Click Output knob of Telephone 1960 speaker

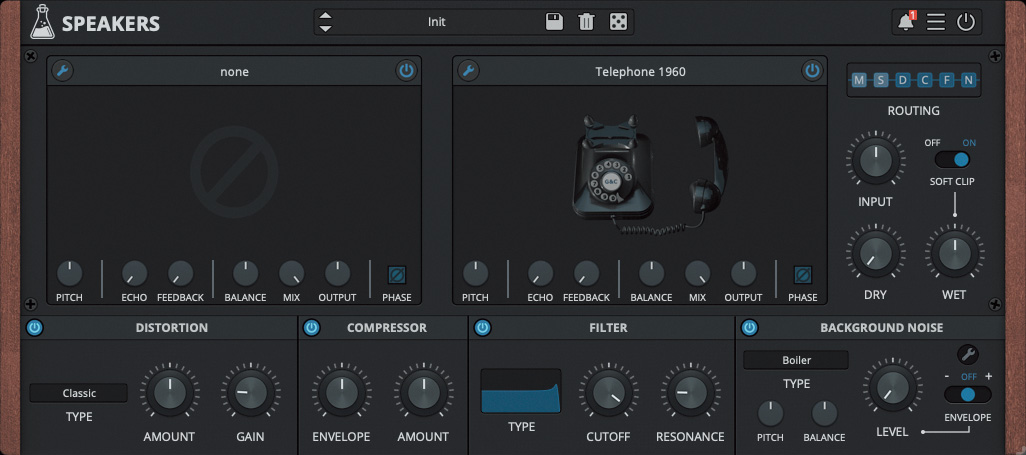[743, 274]
